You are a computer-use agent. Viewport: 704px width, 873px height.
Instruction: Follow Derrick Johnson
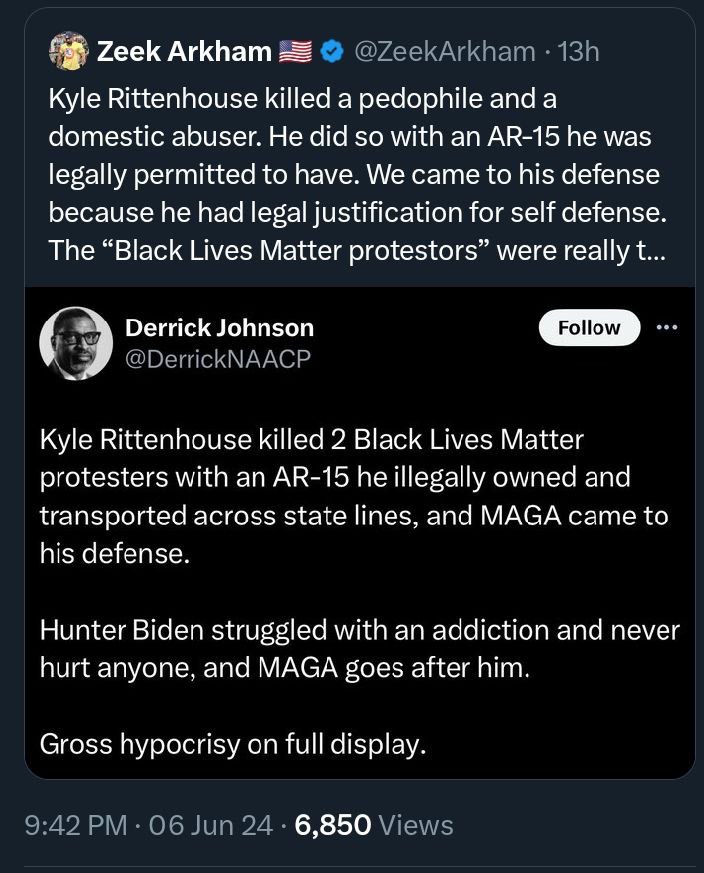click(589, 328)
